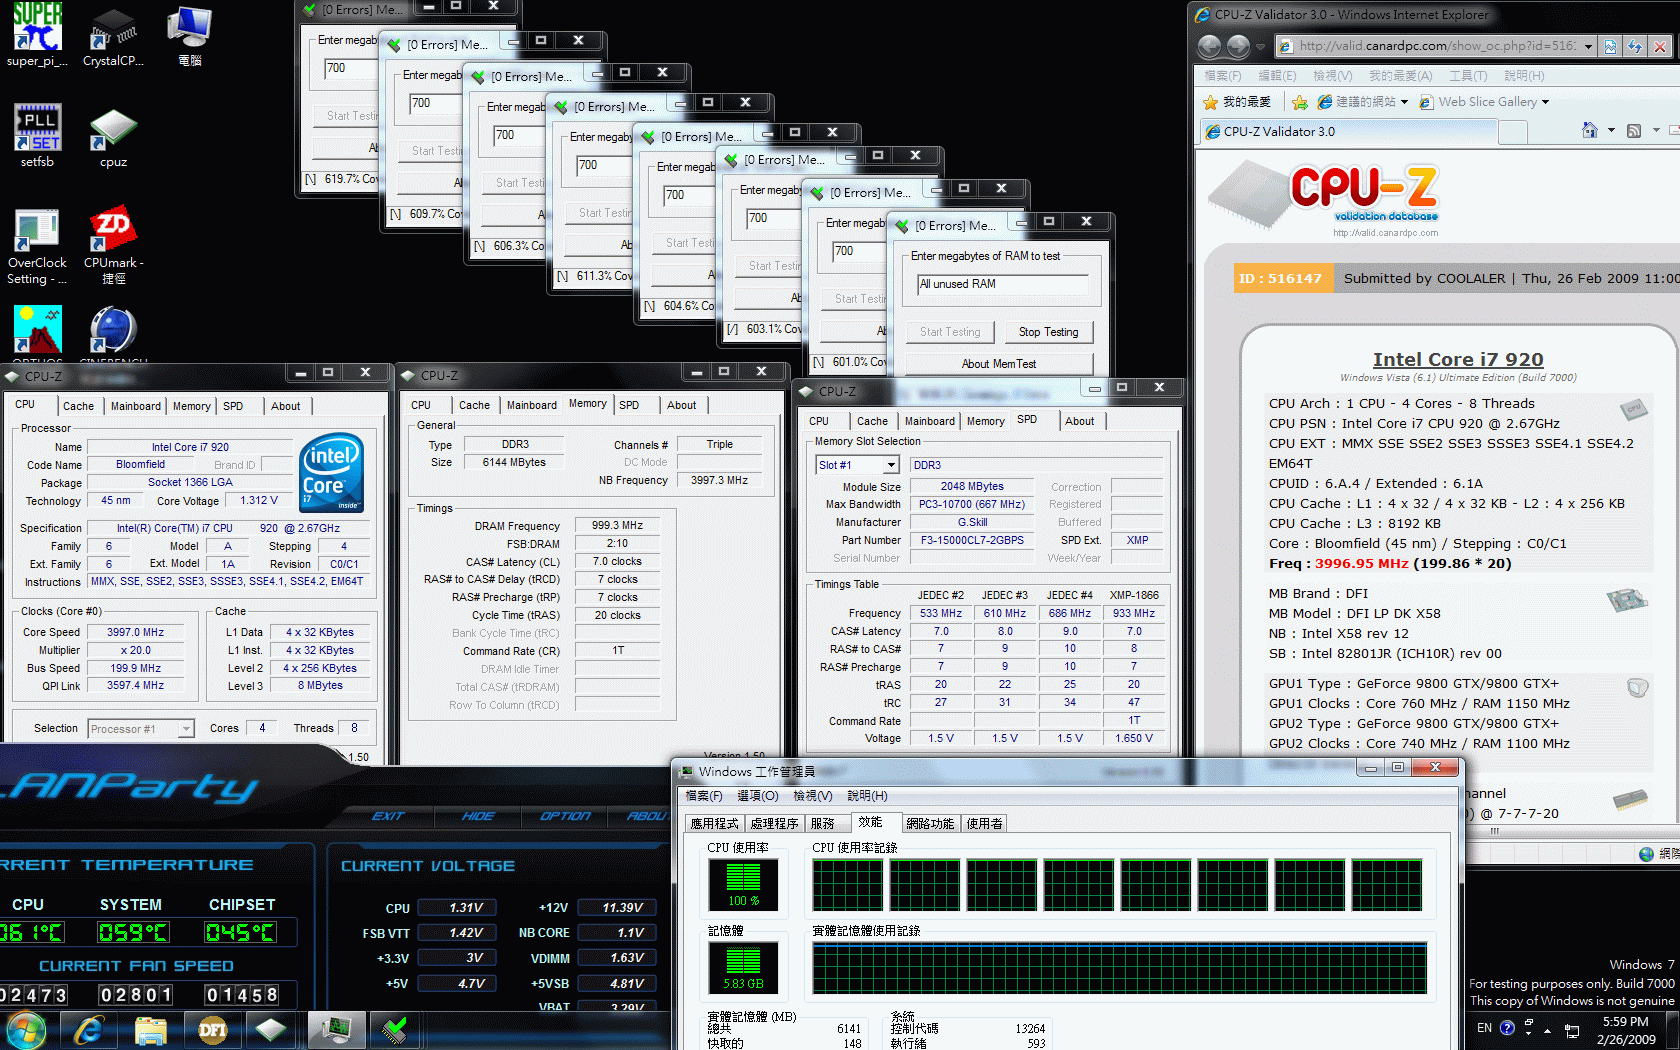This screenshot has width=1680, height=1050.
Task: Switch to Task Manager taskbar button
Action: 336,1030
